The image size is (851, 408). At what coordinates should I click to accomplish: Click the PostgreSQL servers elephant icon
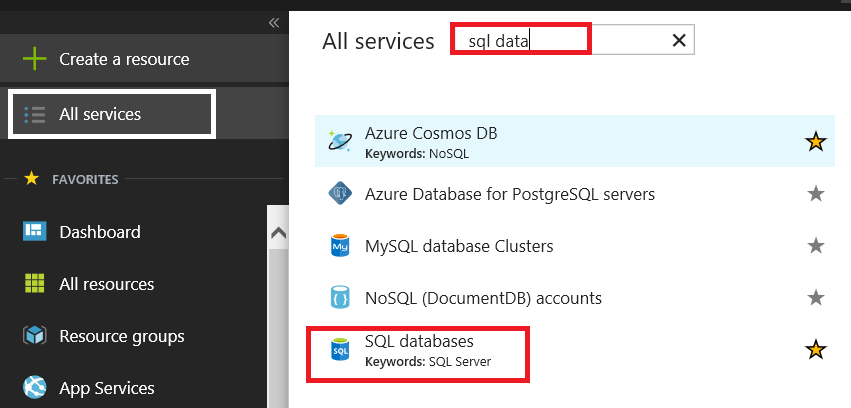340,194
